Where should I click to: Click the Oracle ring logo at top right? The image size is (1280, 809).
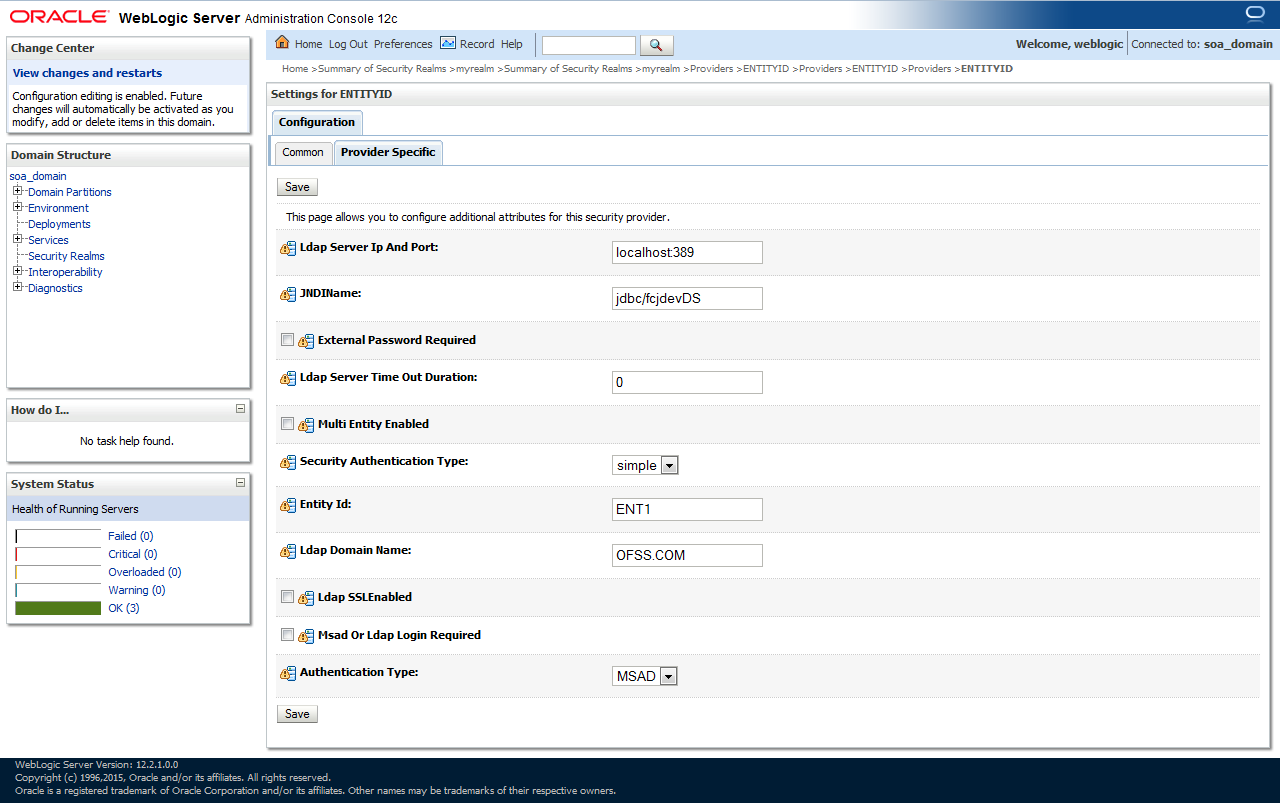tap(1255, 14)
